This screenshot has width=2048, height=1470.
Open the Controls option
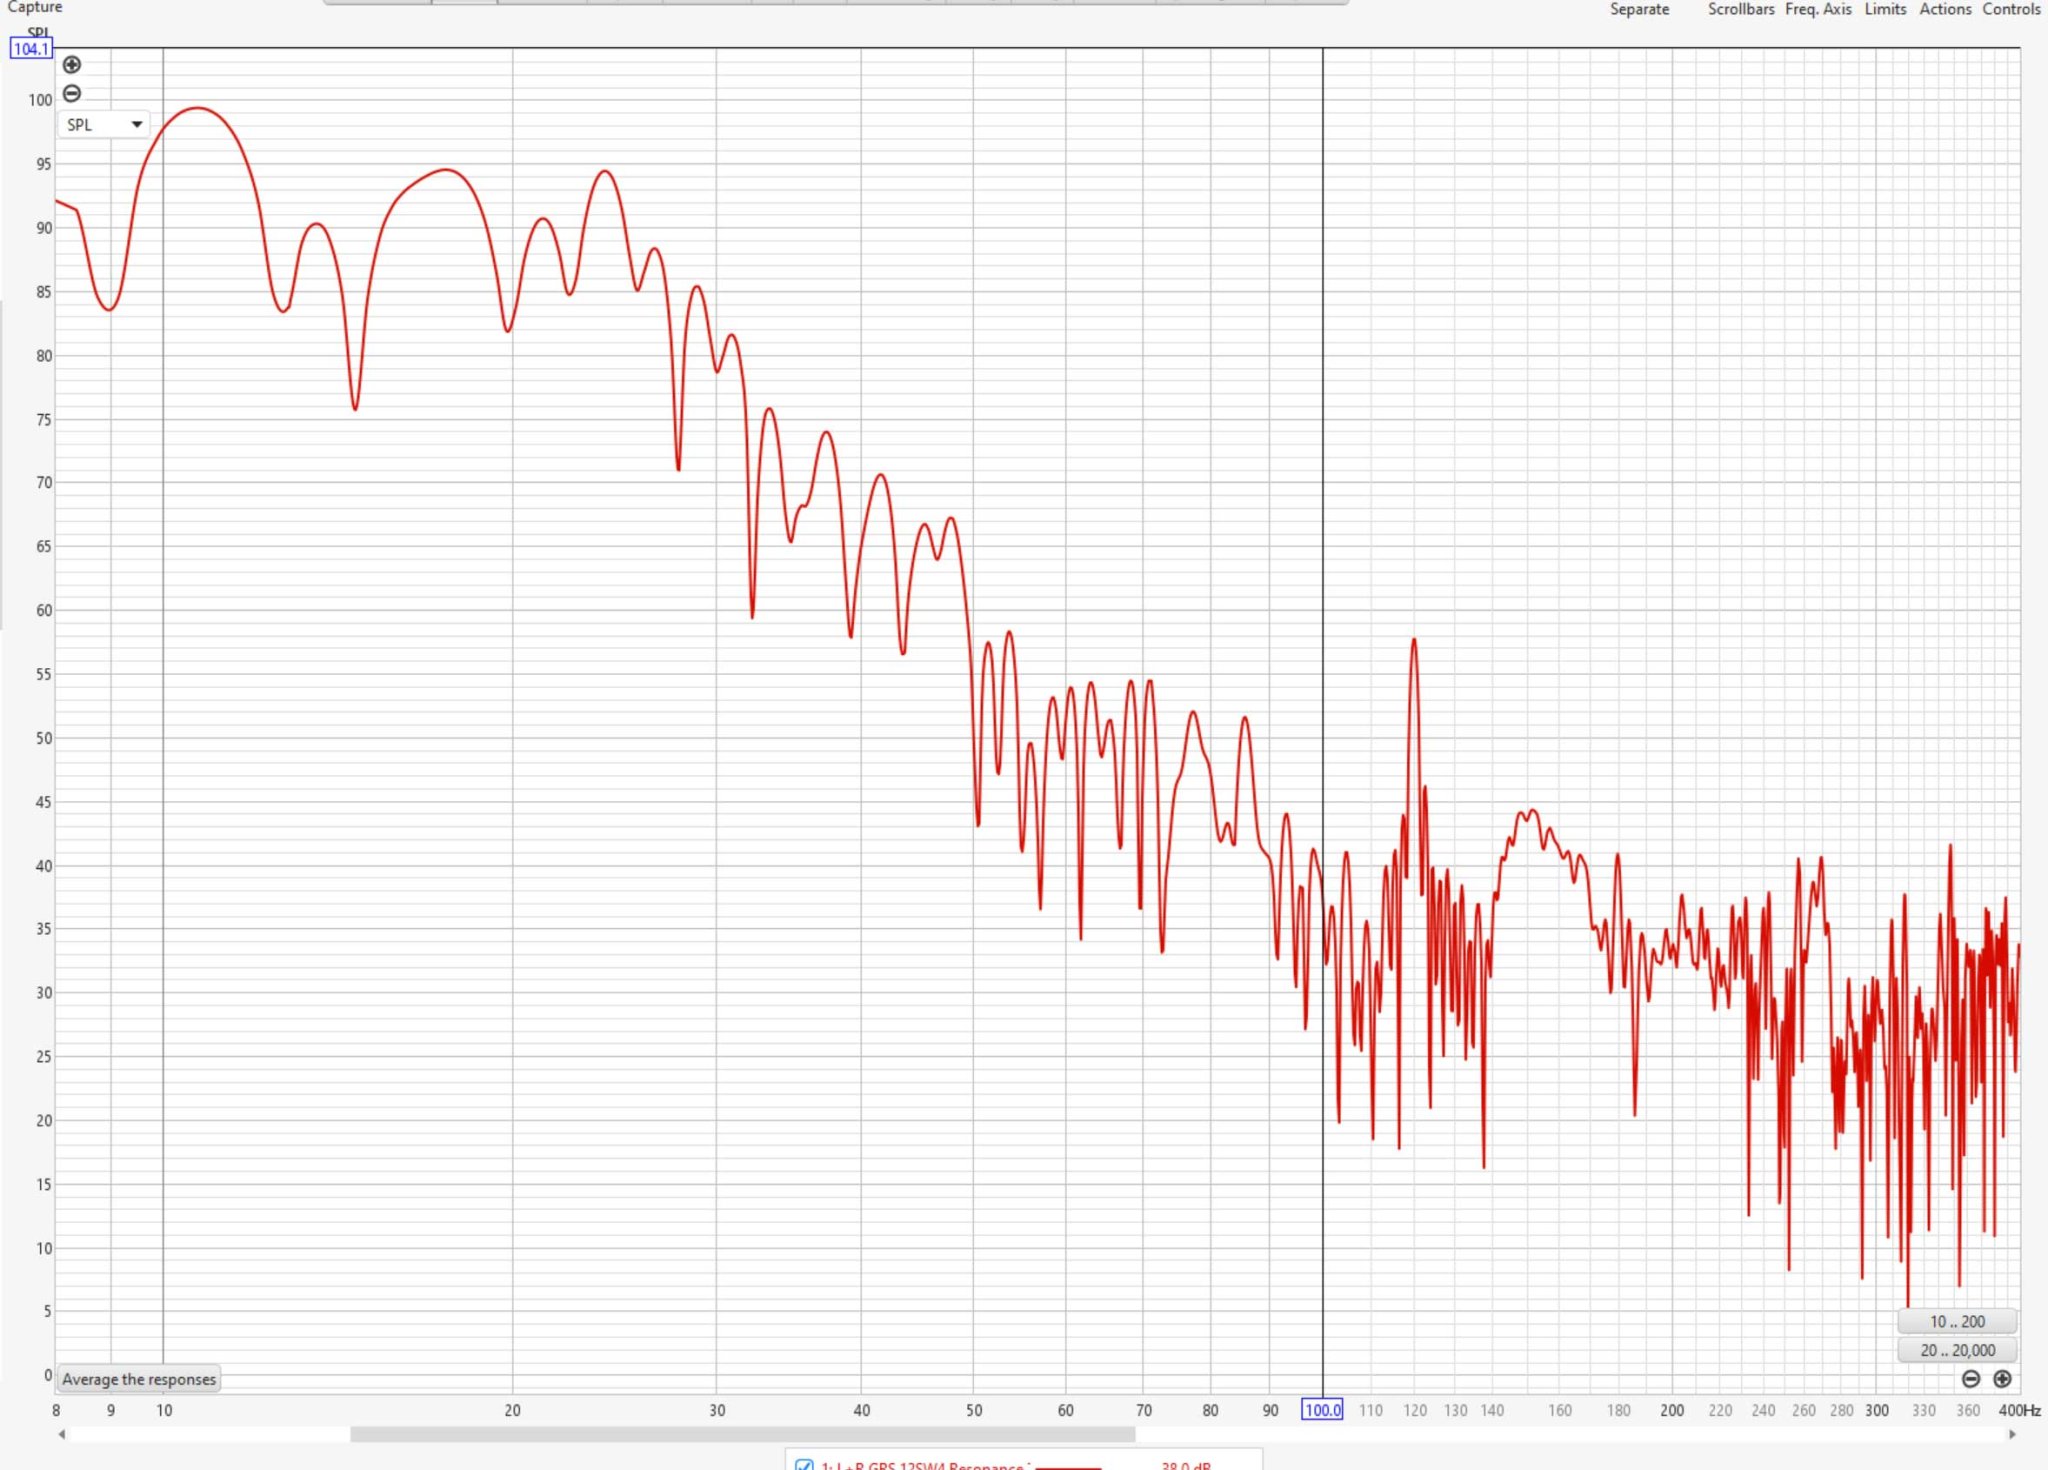2011,9
